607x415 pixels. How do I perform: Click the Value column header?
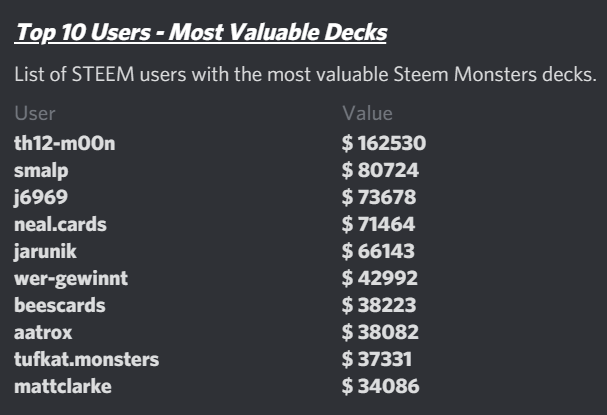pos(367,113)
